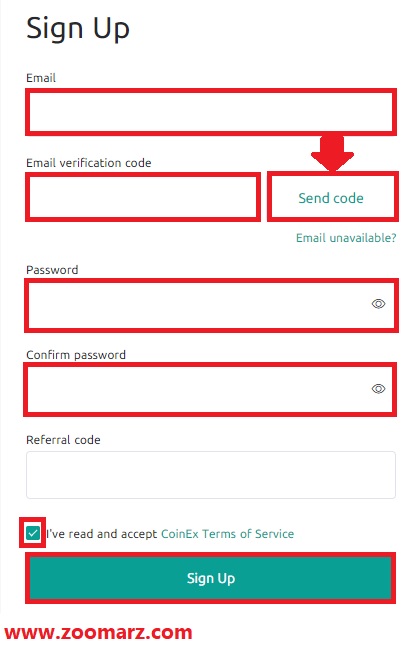Uncheck the terms of service acceptance checkbox
The height and width of the screenshot is (648, 412).
[x=33, y=533]
